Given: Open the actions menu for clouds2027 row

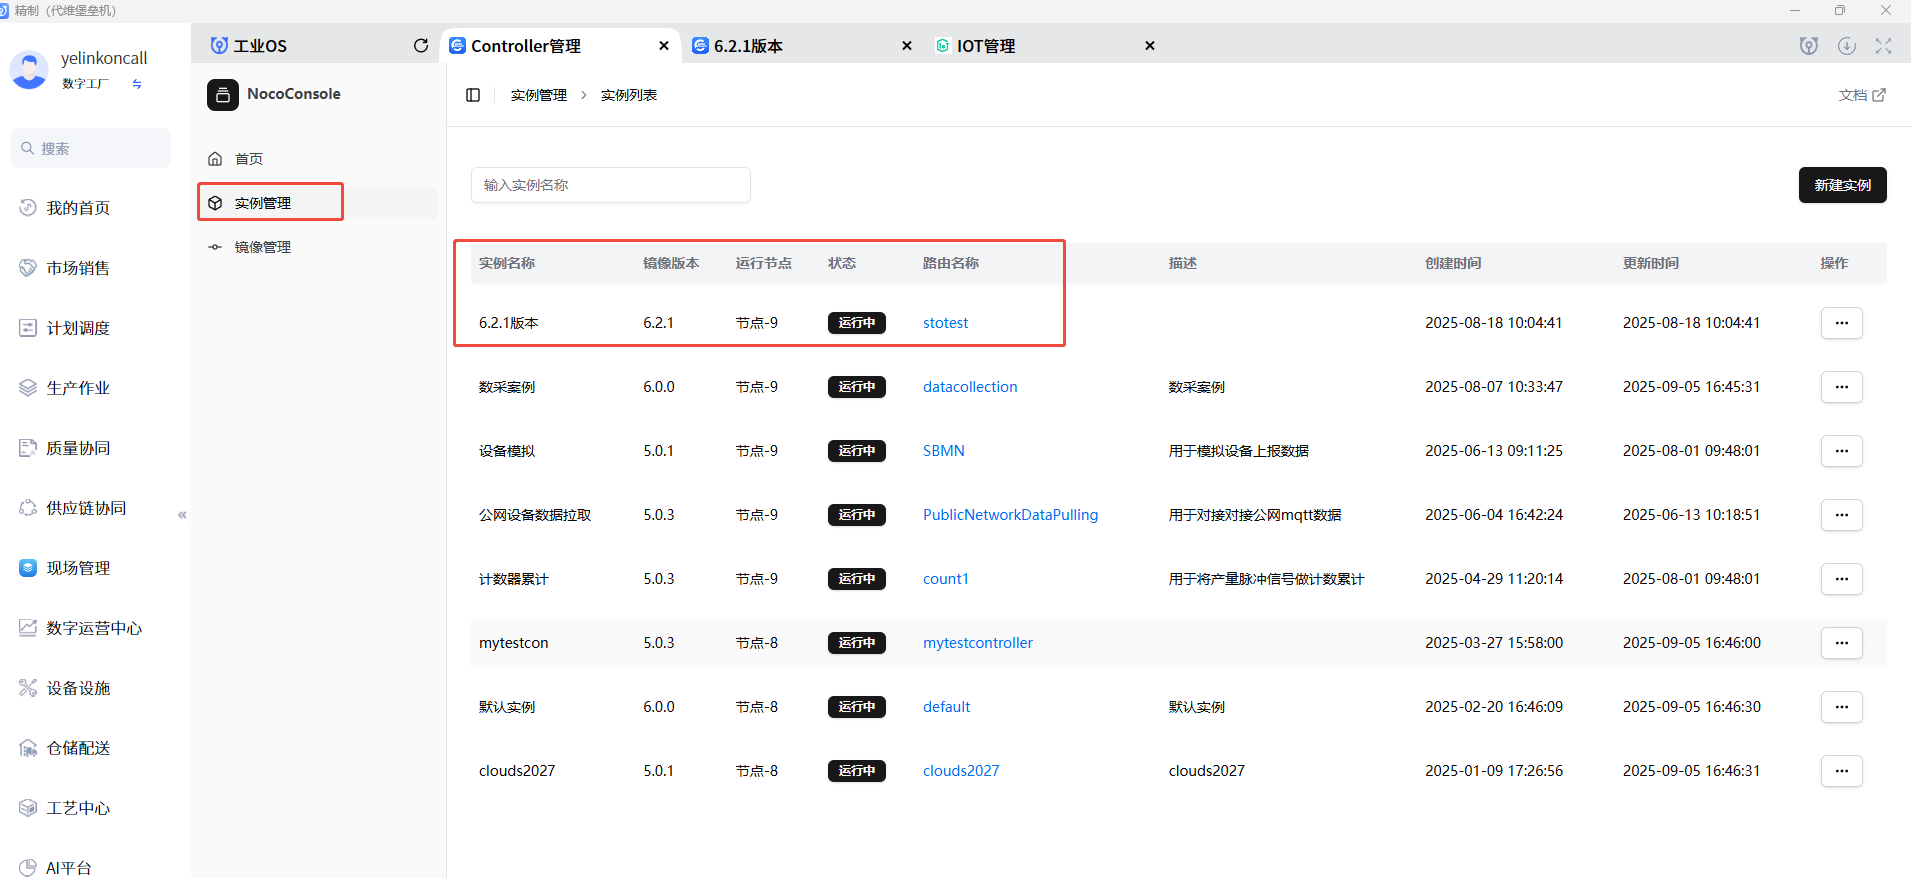Looking at the screenshot, I should (x=1841, y=771).
